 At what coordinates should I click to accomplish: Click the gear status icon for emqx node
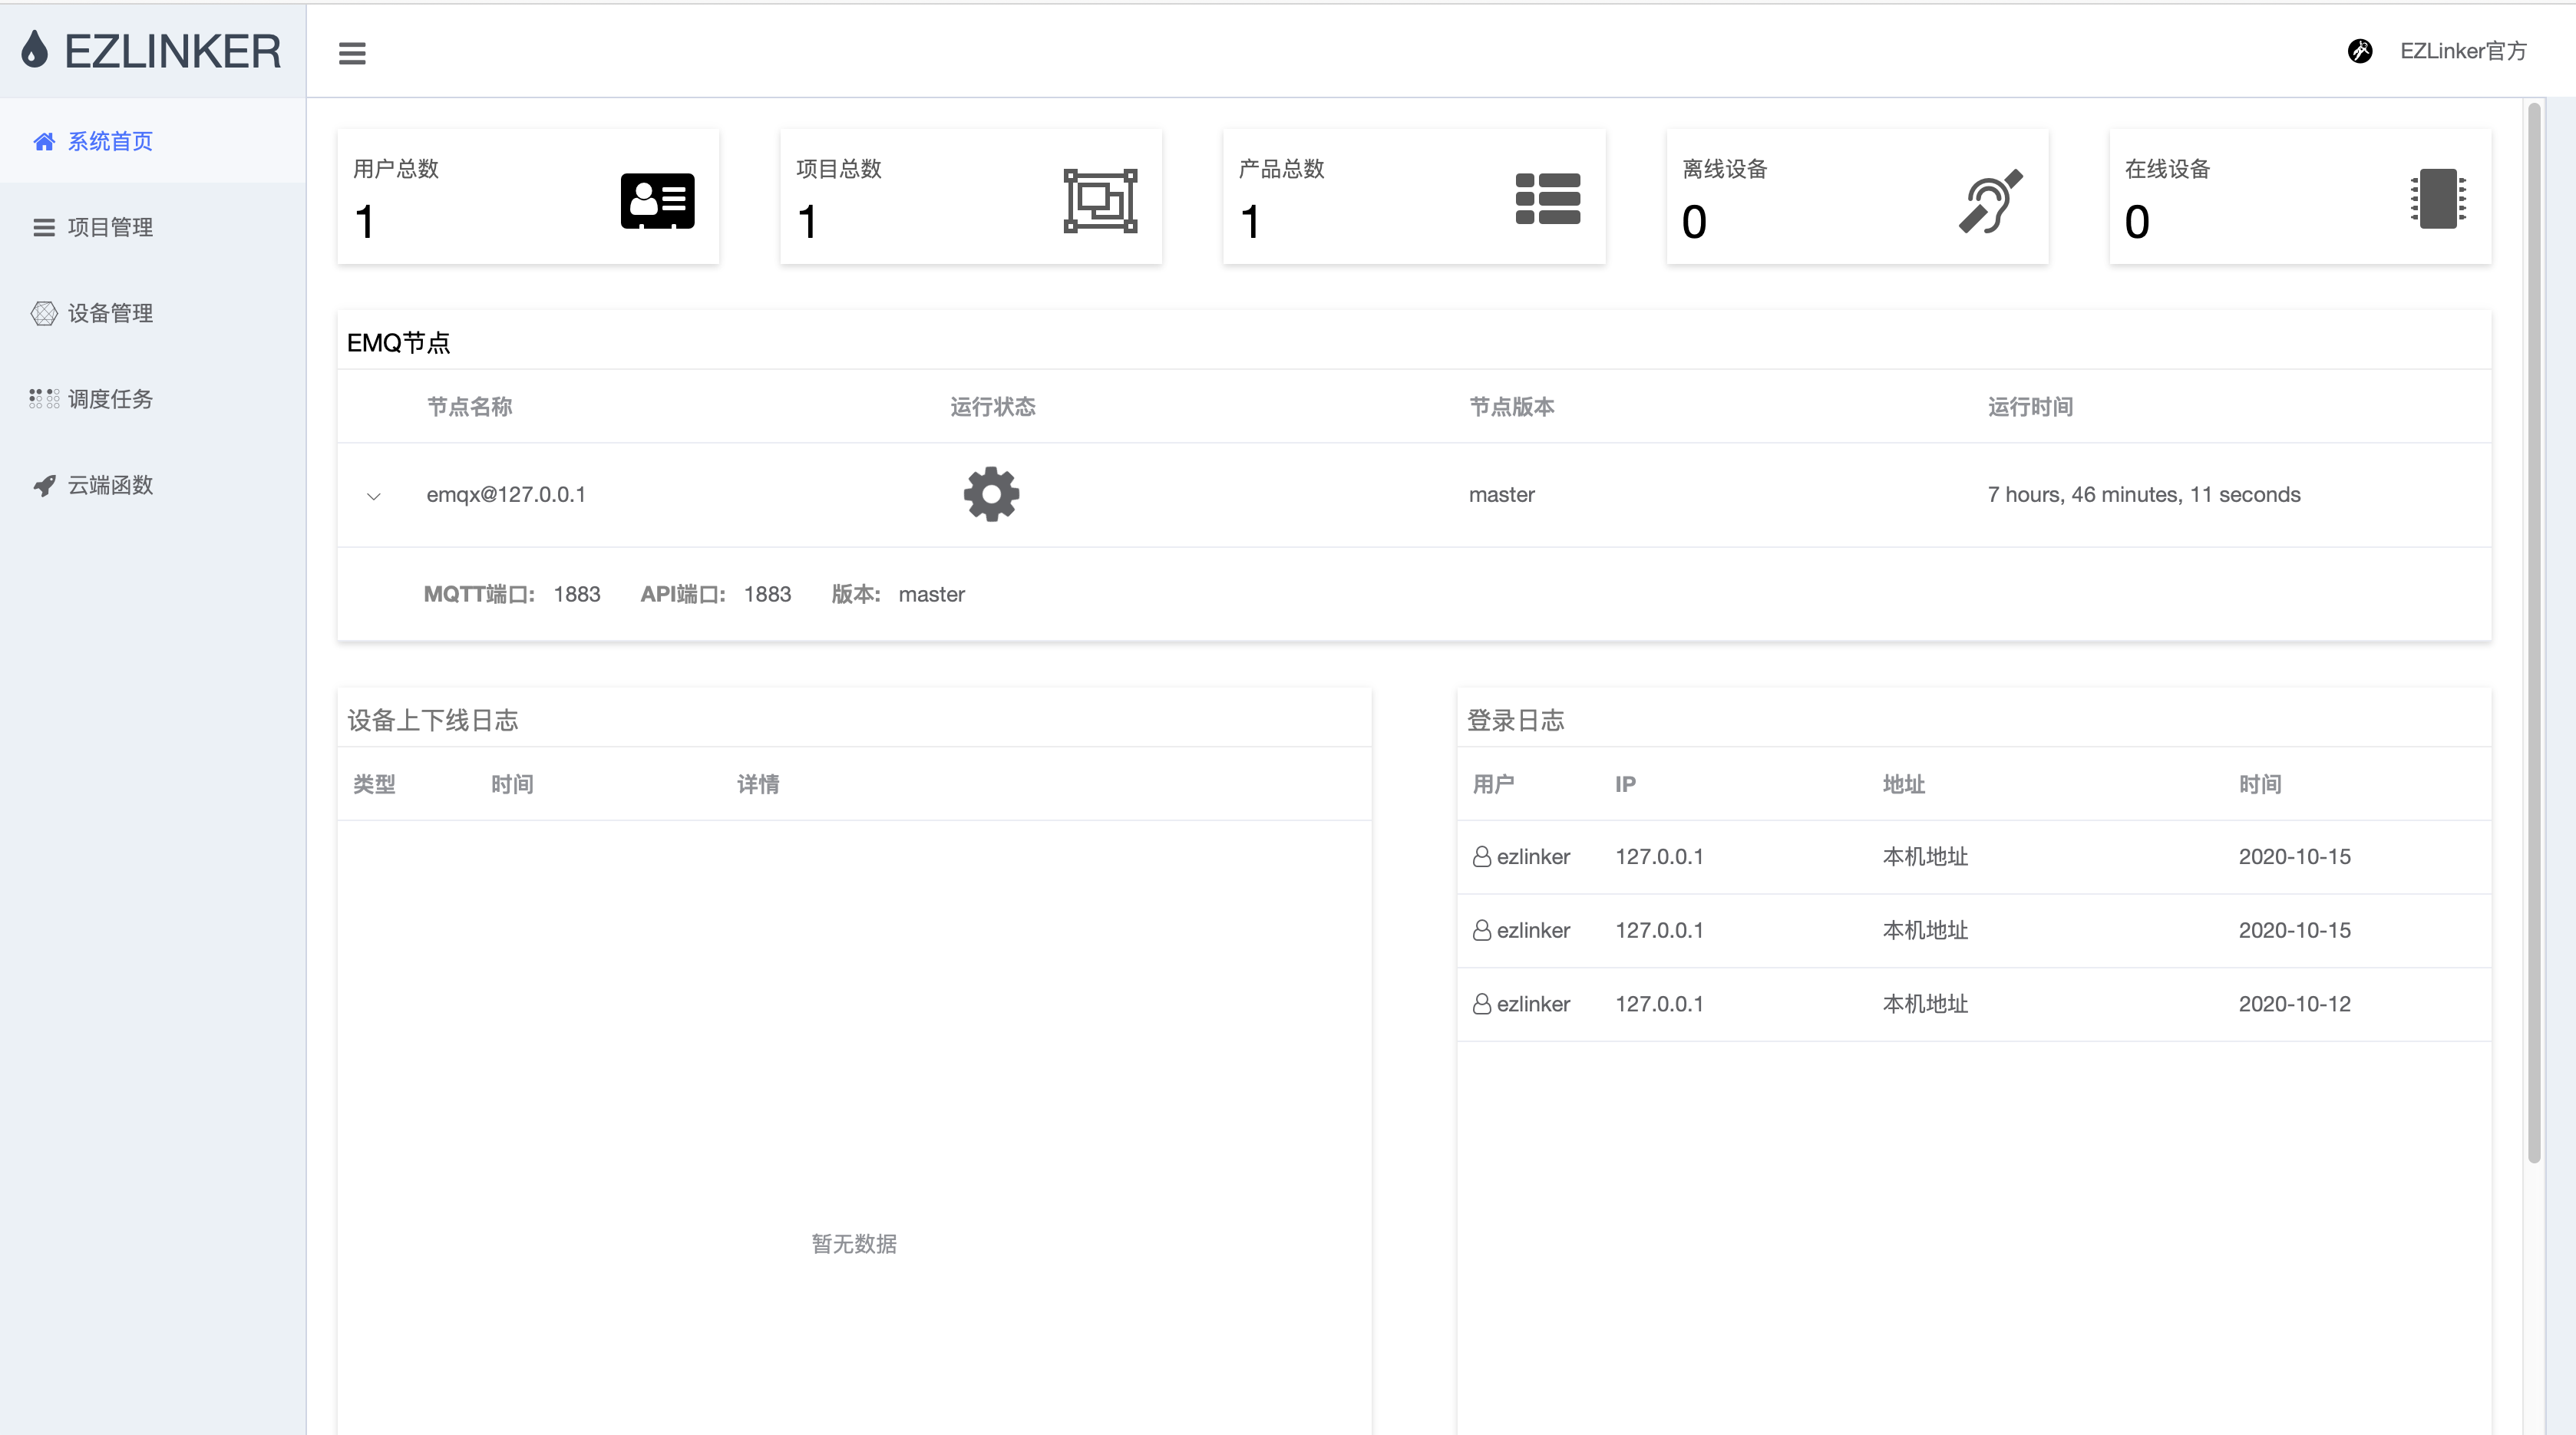coord(991,494)
